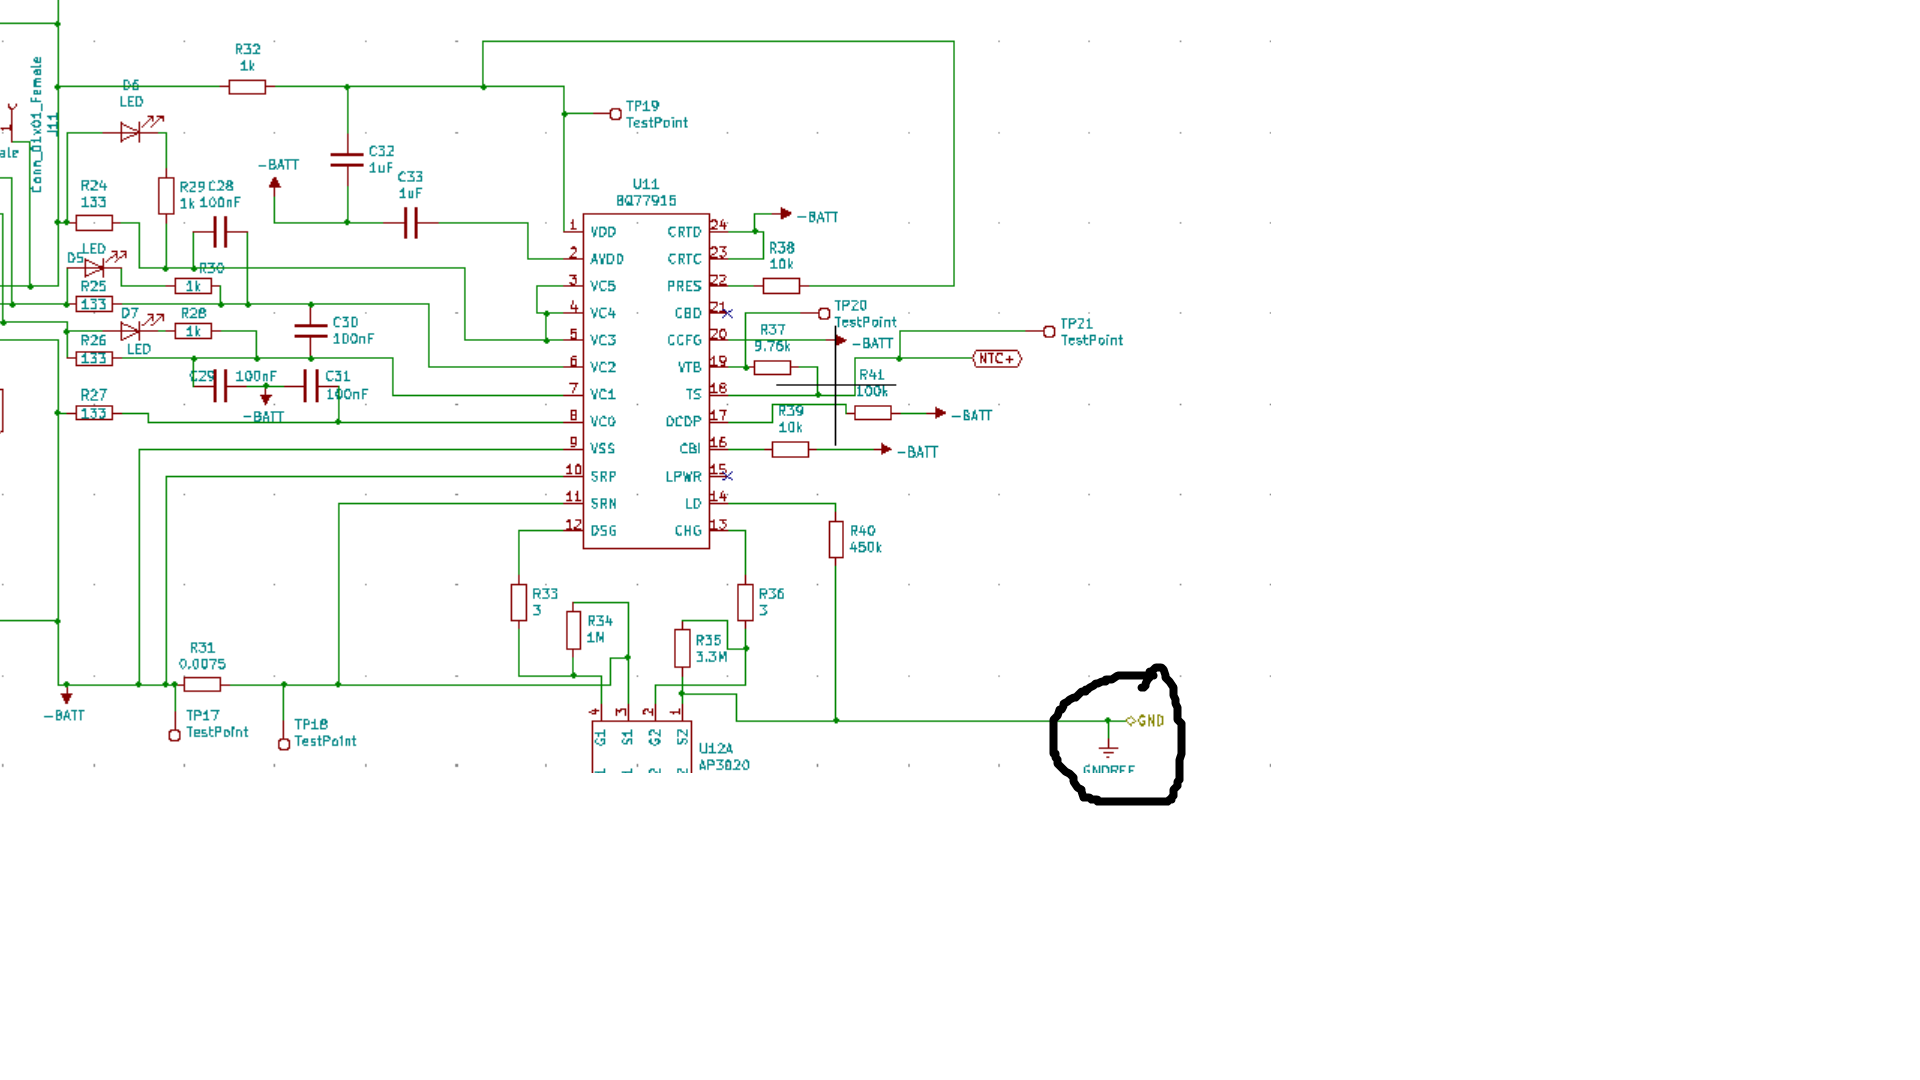The image size is (1920, 1080).
Task: Click the OCDP pin name
Action: point(684,422)
